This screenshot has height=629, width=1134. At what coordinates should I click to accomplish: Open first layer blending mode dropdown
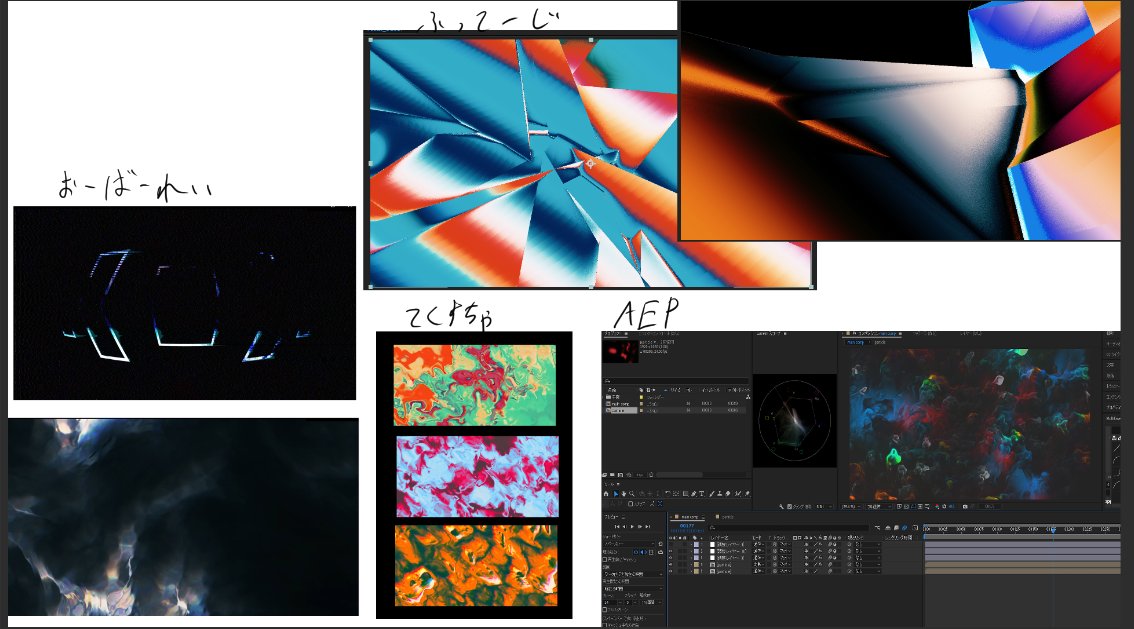pos(759,544)
